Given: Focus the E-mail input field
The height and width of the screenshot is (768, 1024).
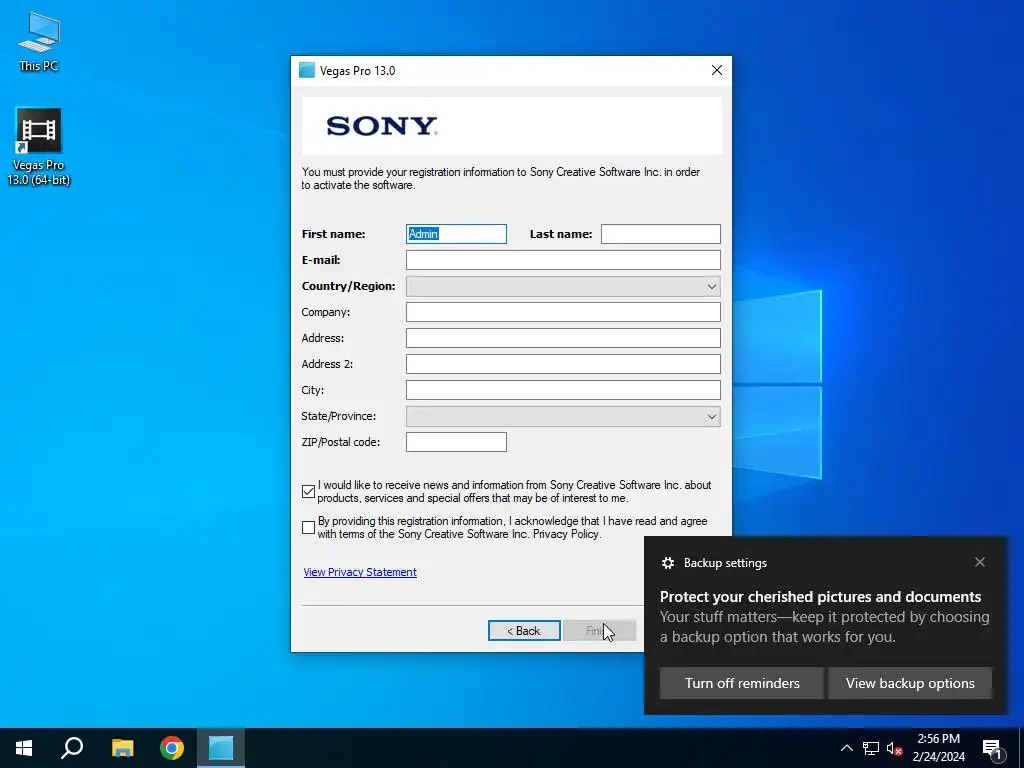Looking at the screenshot, I should [x=563, y=260].
